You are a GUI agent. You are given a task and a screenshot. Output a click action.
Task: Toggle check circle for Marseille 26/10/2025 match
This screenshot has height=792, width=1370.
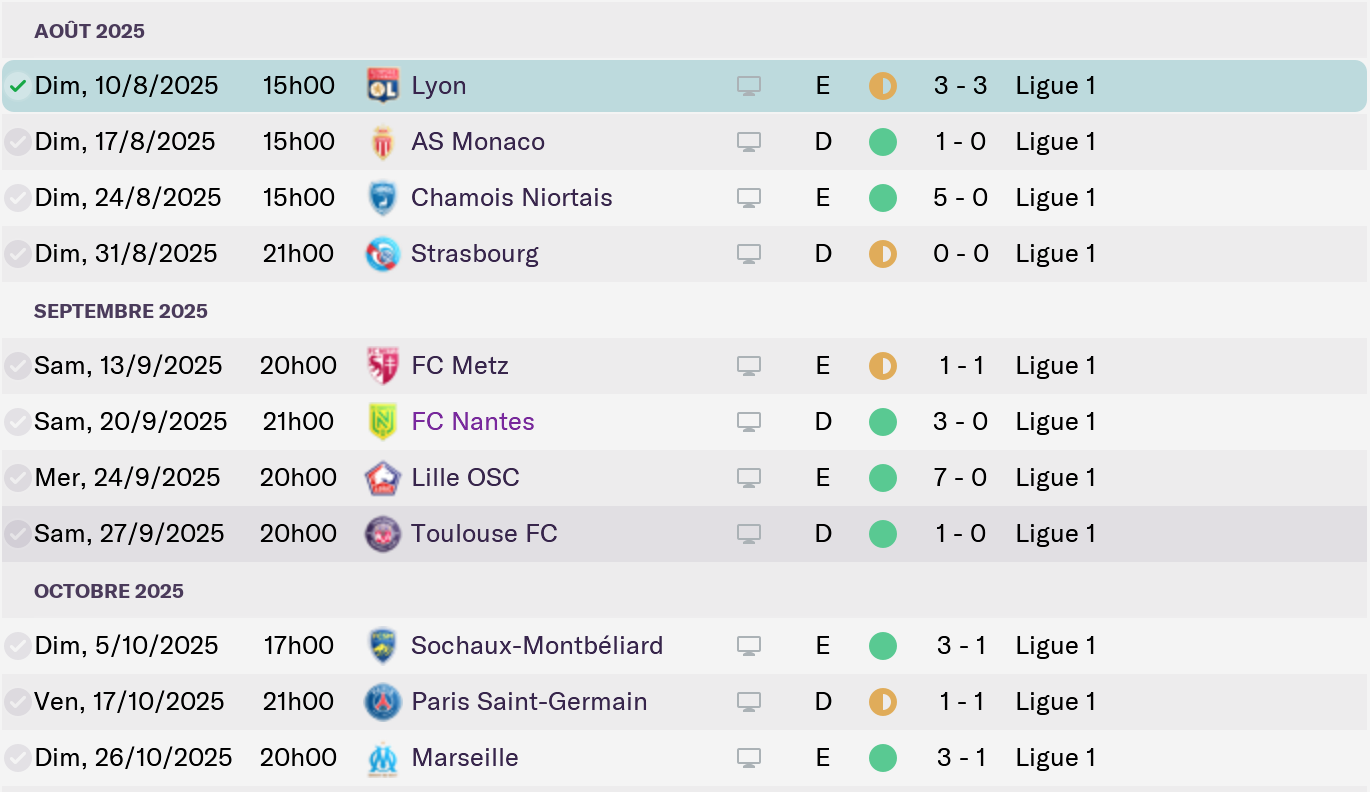[17, 758]
